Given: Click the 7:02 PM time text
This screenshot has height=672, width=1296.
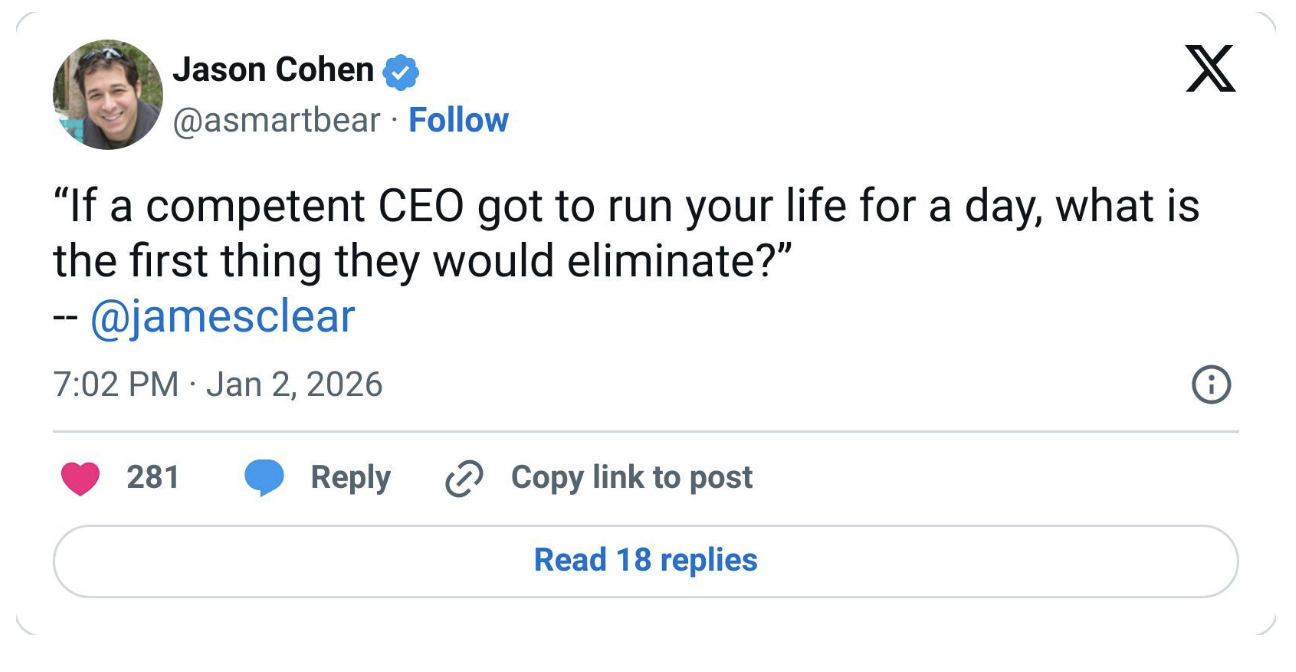Looking at the screenshot, I should click(x=116, y=384).
